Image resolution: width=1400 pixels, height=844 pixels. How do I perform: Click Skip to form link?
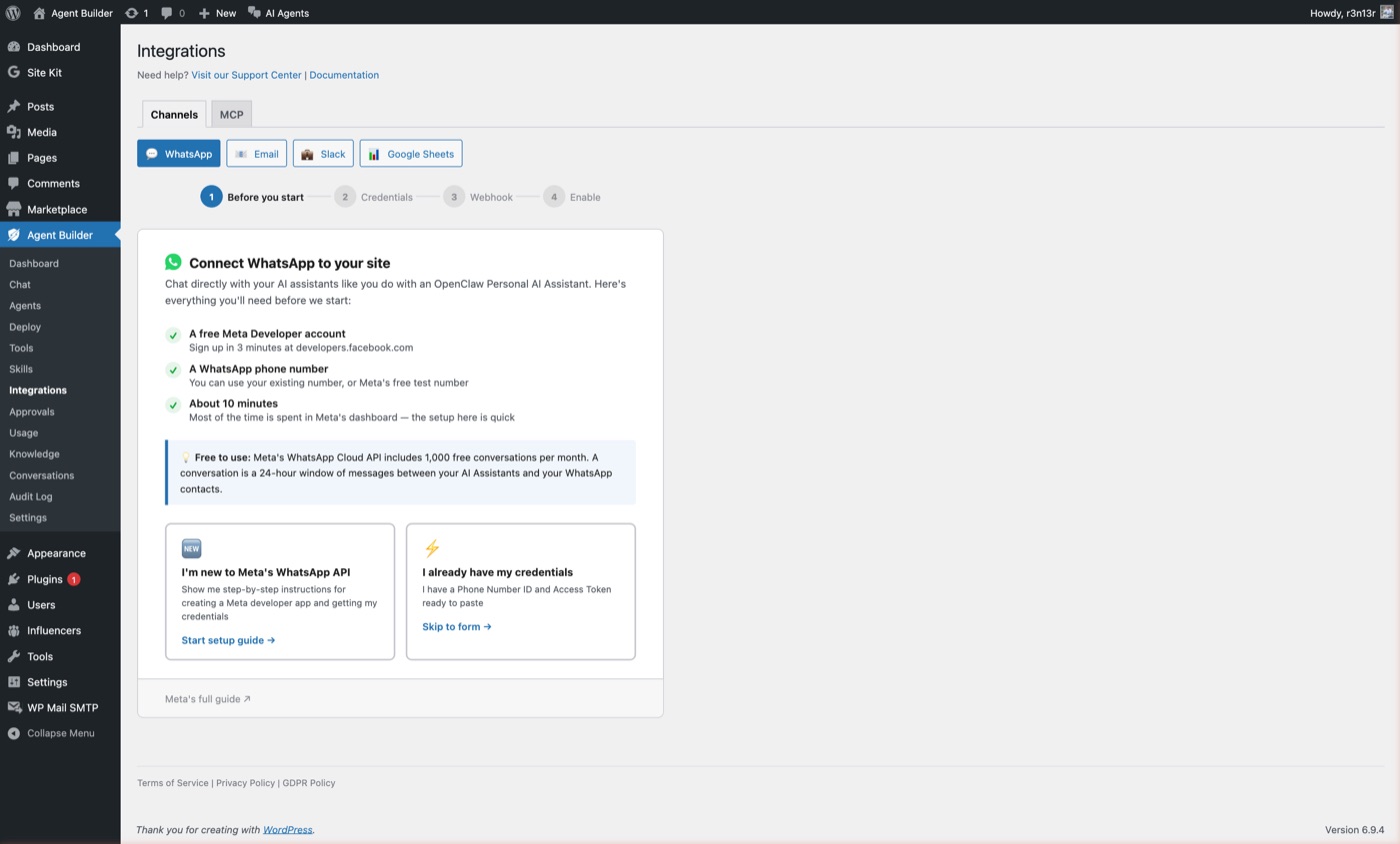point(456,627)
